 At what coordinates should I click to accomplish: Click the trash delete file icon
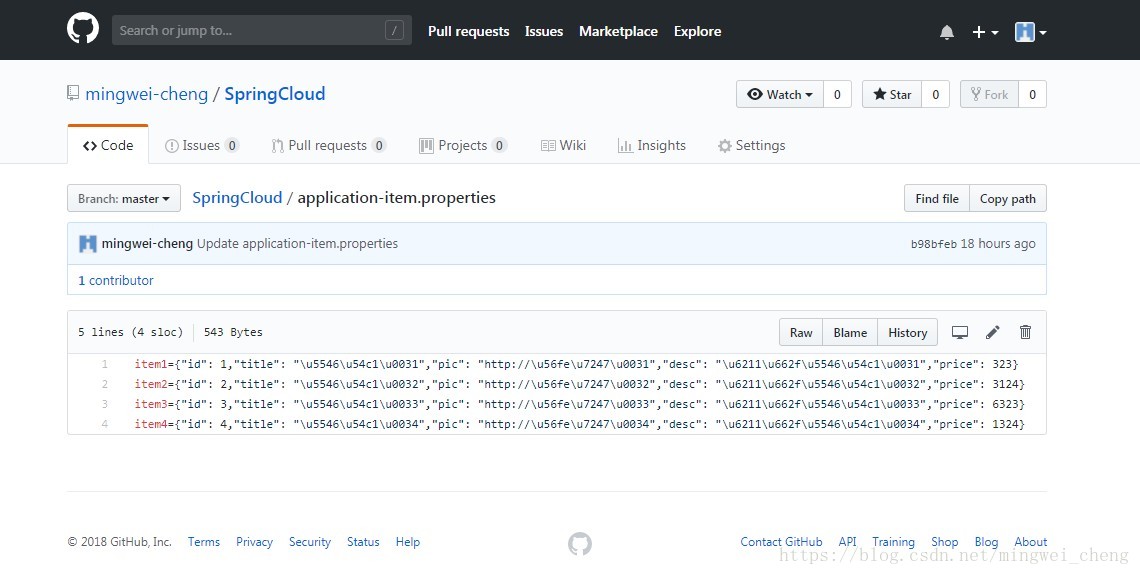pyautogui.click(x=1025, y=332)
